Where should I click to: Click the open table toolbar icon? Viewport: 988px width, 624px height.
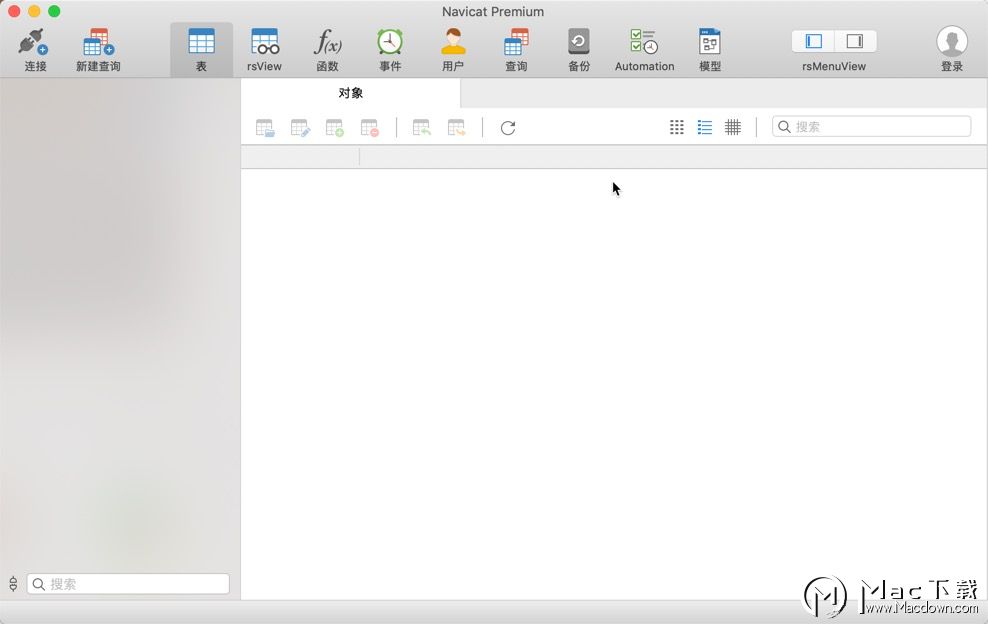[265, 128]
